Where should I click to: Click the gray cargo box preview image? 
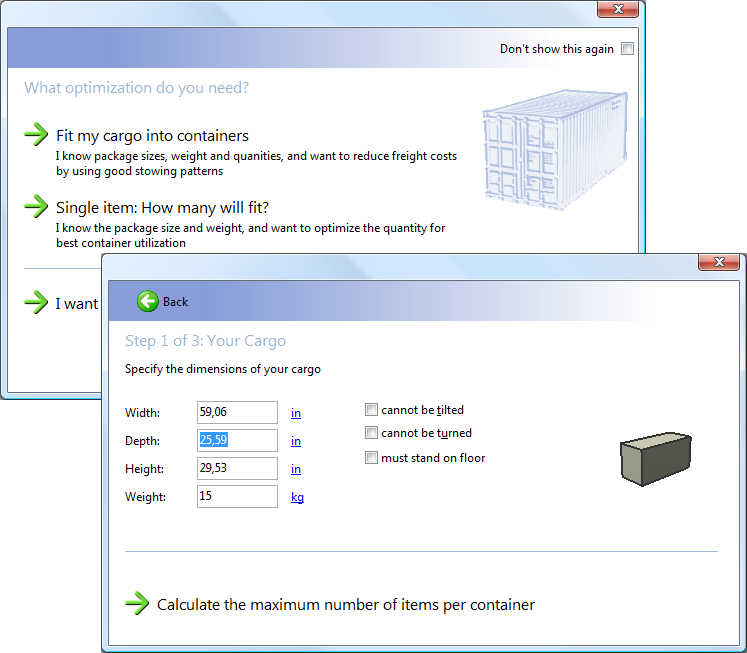tap(655, 459)
